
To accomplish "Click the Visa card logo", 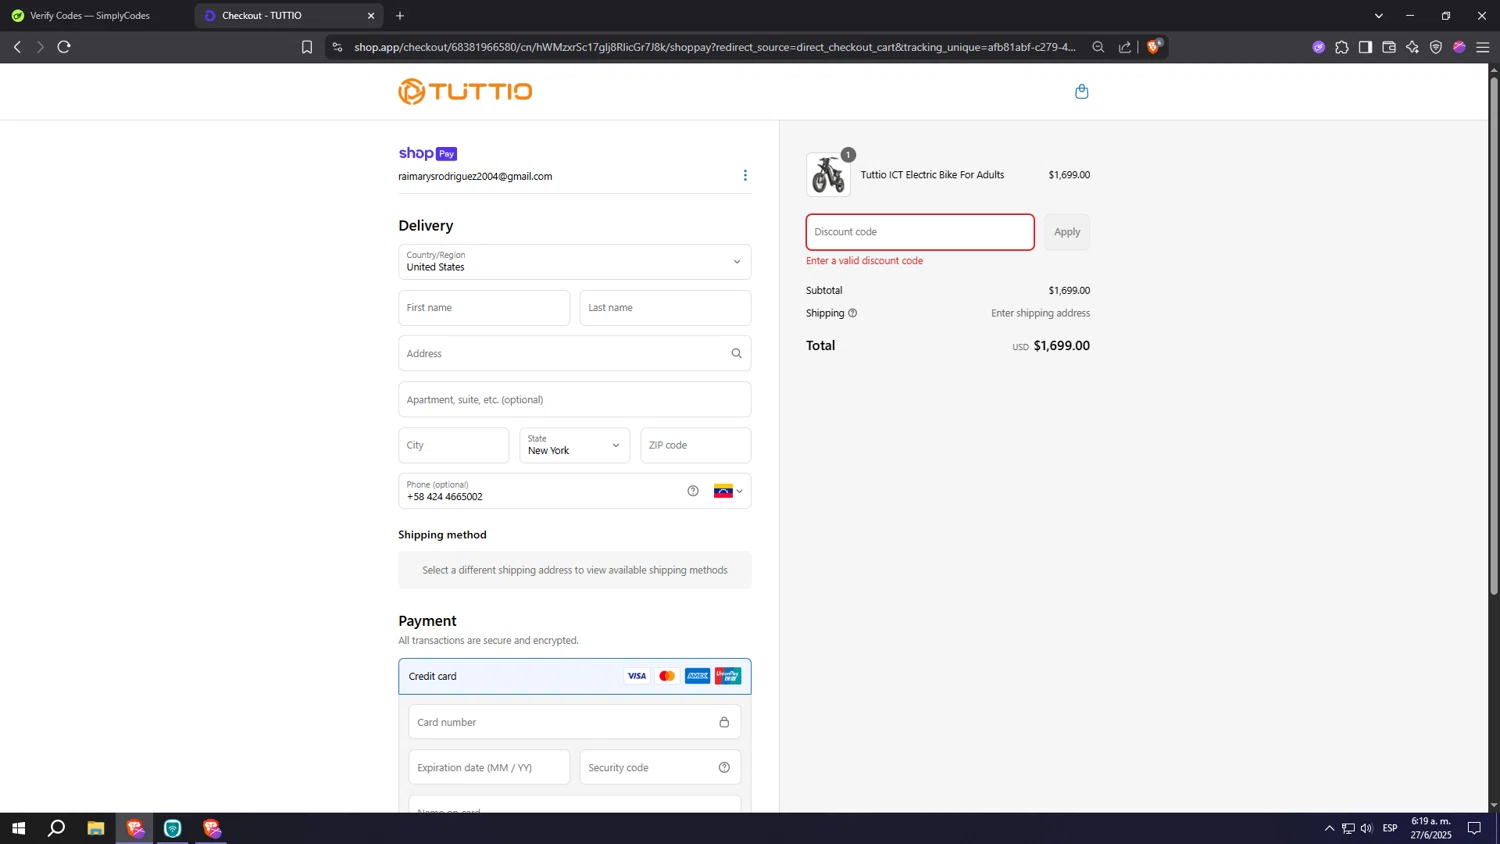I will 637,677.
